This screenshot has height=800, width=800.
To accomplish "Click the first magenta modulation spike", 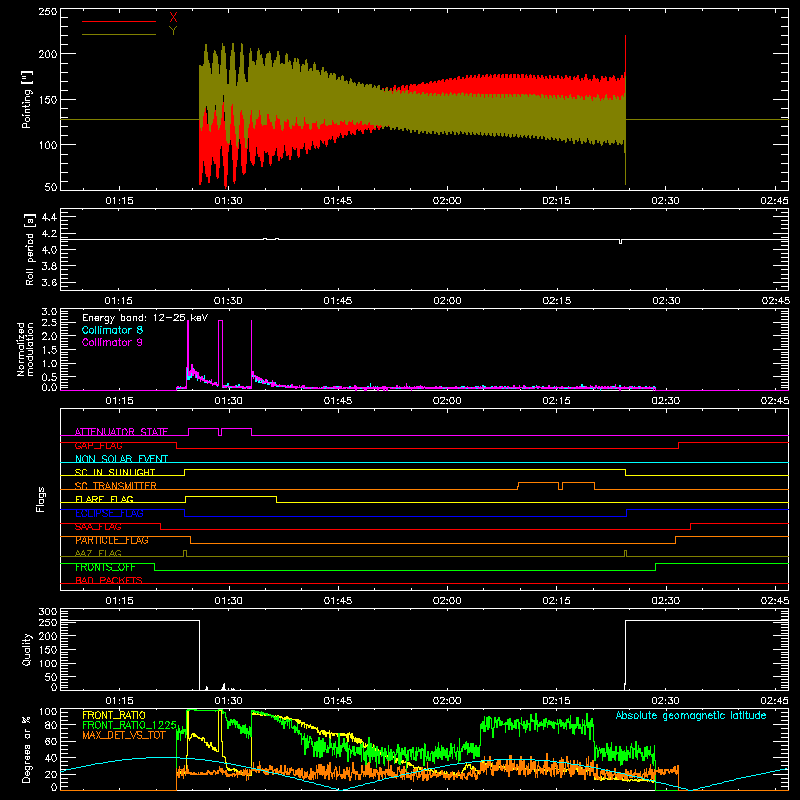I will click(188, 342).
